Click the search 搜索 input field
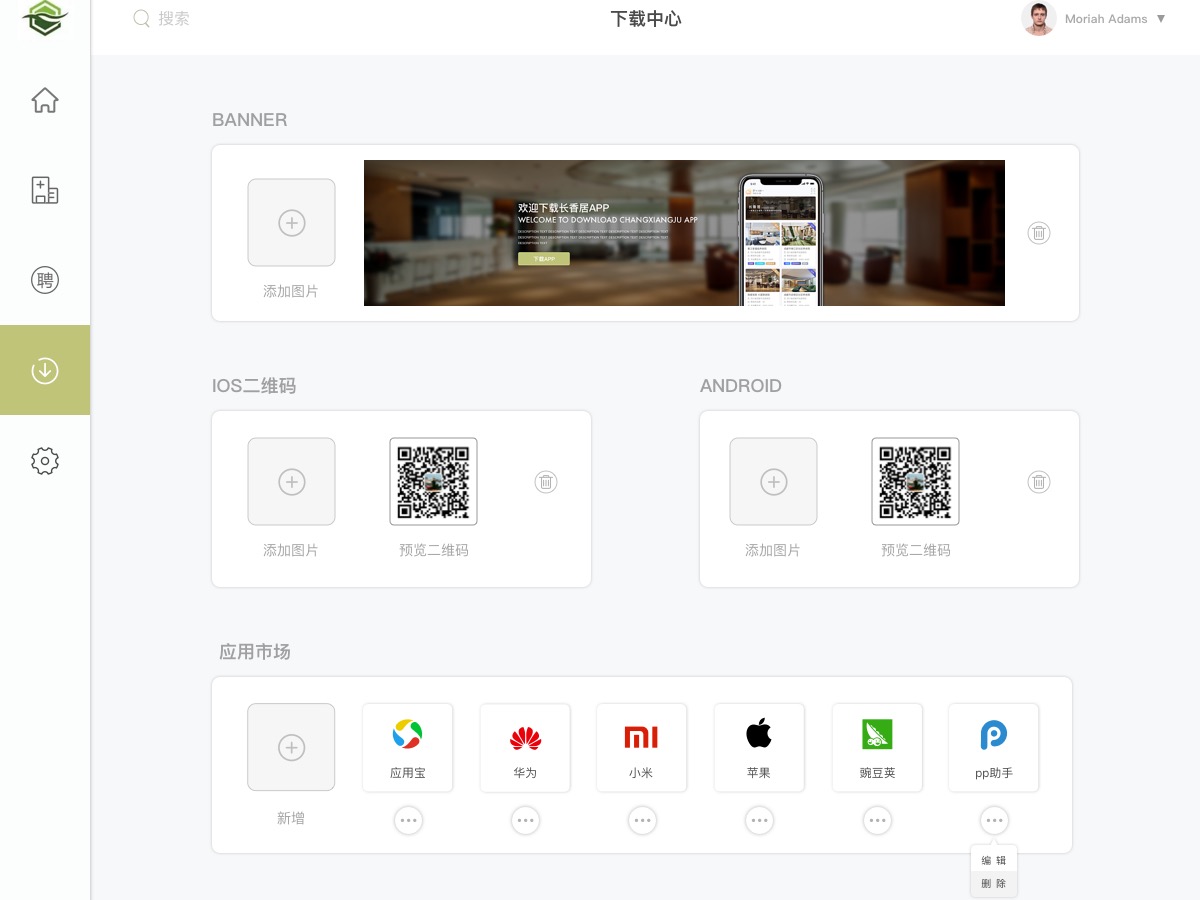 [175, 18]
